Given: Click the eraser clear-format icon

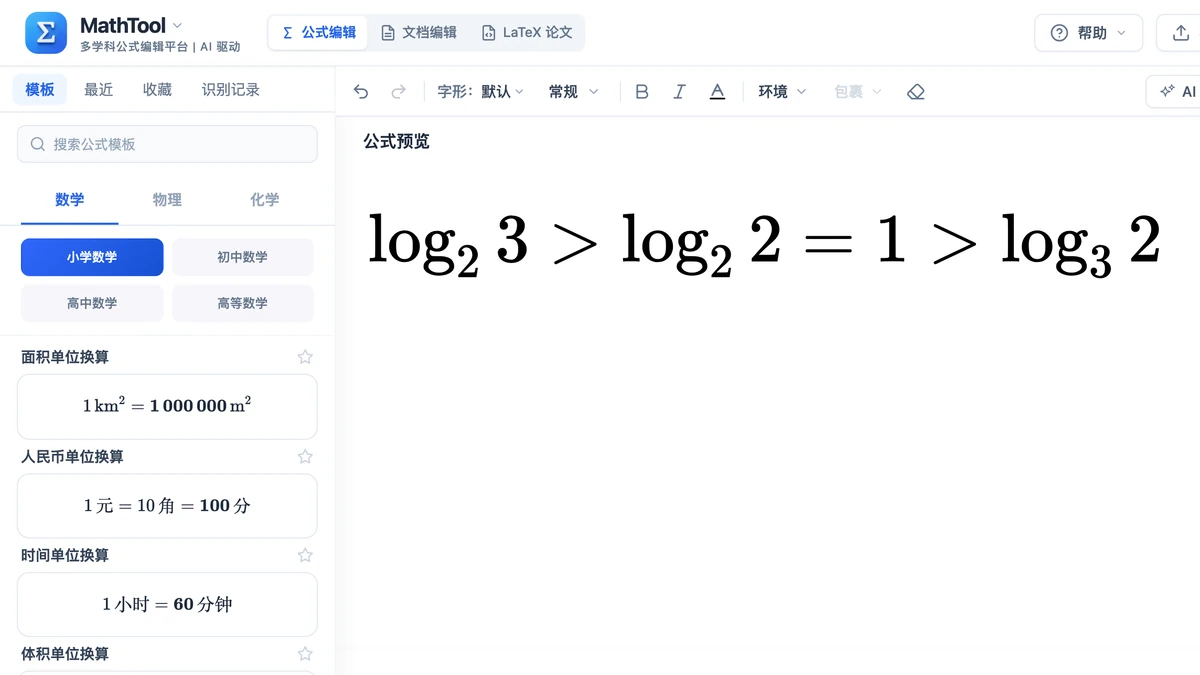Looking at the screenshot, I should pyautogui.click(x=916, y=92).
